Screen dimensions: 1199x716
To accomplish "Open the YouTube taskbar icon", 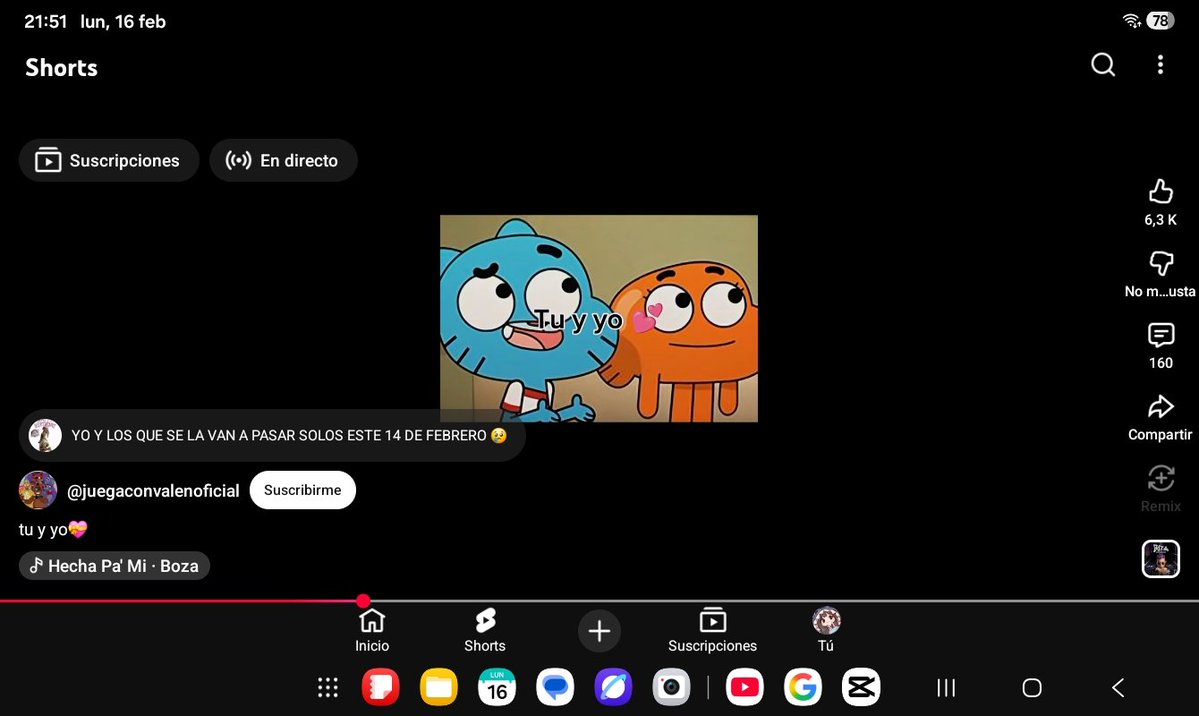I will click(745, 688).
